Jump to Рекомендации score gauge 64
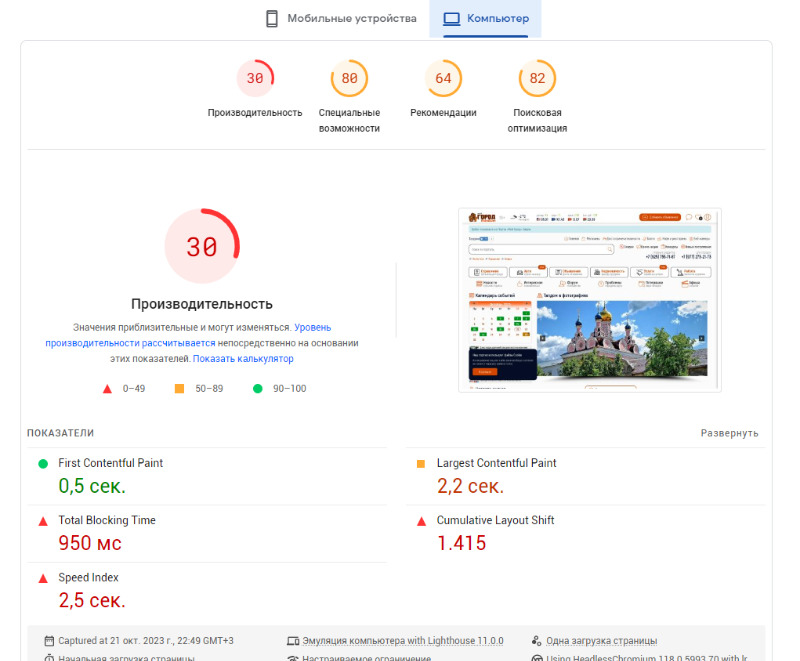Image resolution: width=800 pixels, height=661 pixels. point(443,79)
